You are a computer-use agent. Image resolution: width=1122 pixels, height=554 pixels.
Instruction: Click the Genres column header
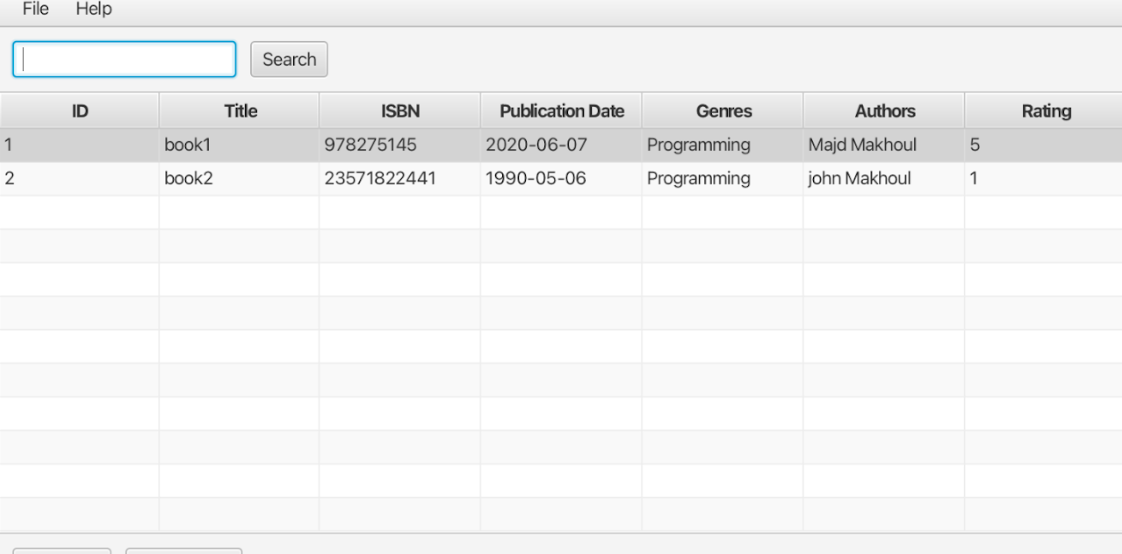pos(722,112)
